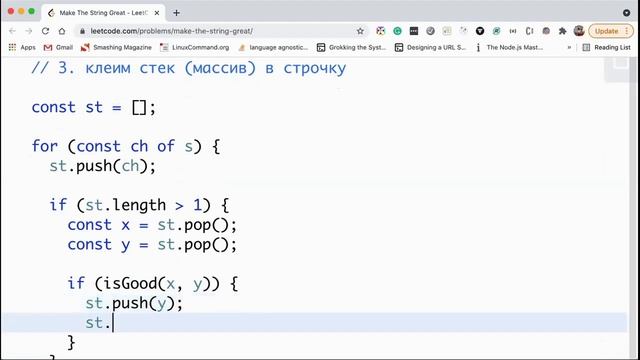
Task: Go back to the previous page
Action: [12, 31]
